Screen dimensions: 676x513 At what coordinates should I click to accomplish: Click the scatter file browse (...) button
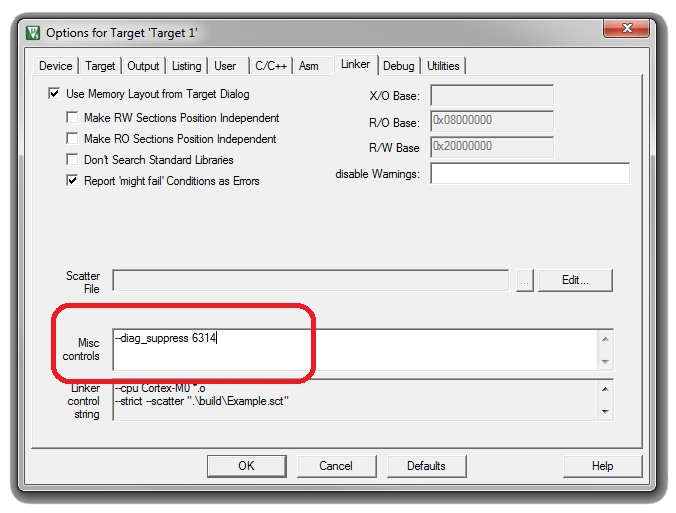point(525,281)
